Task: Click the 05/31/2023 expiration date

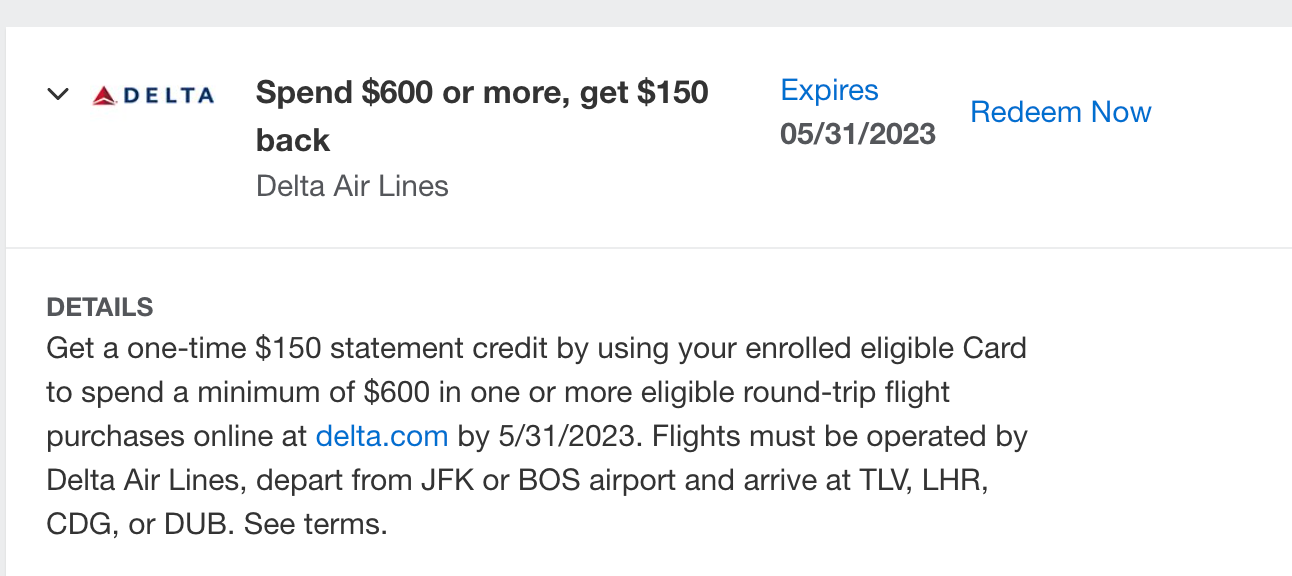Action: (858, 134)
